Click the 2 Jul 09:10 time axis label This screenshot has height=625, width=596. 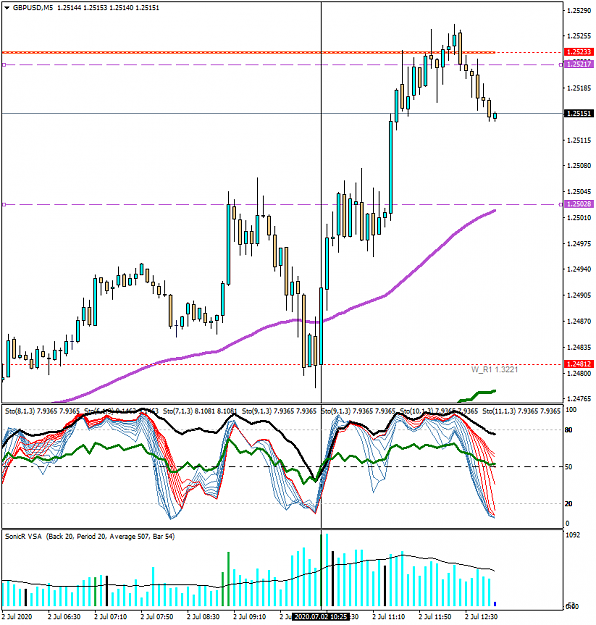coord(250,617)
